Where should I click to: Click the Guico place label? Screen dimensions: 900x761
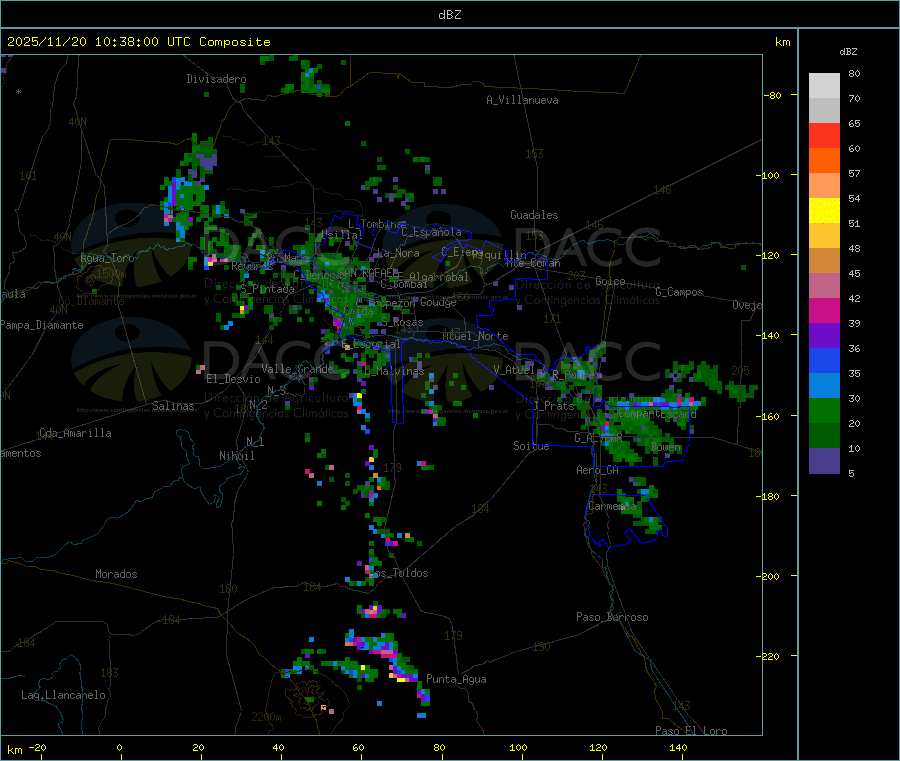(x=610, y=281)
